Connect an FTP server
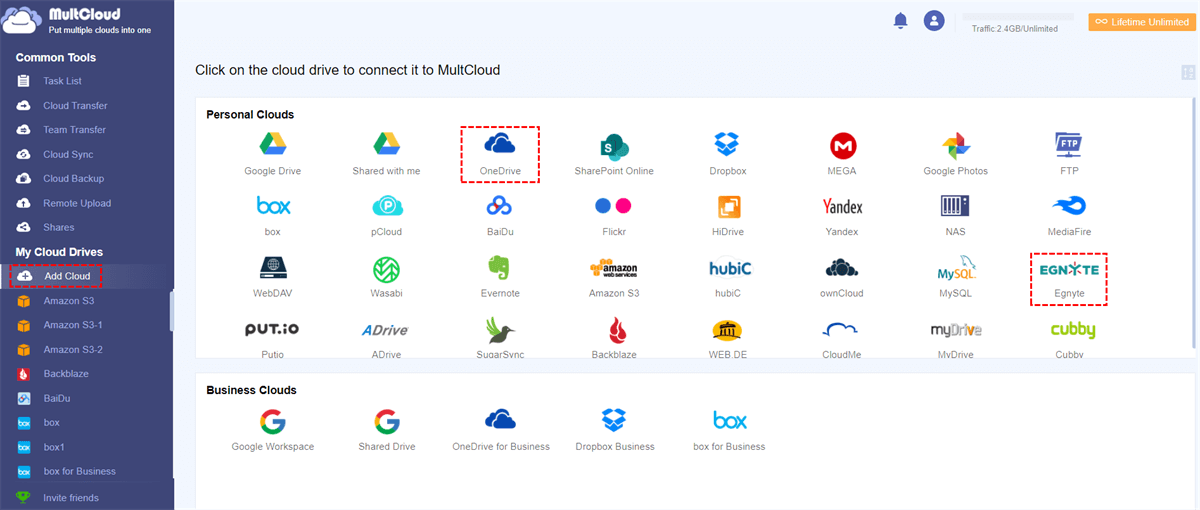The image size is (1200, 510). [x=1071, y=154]
